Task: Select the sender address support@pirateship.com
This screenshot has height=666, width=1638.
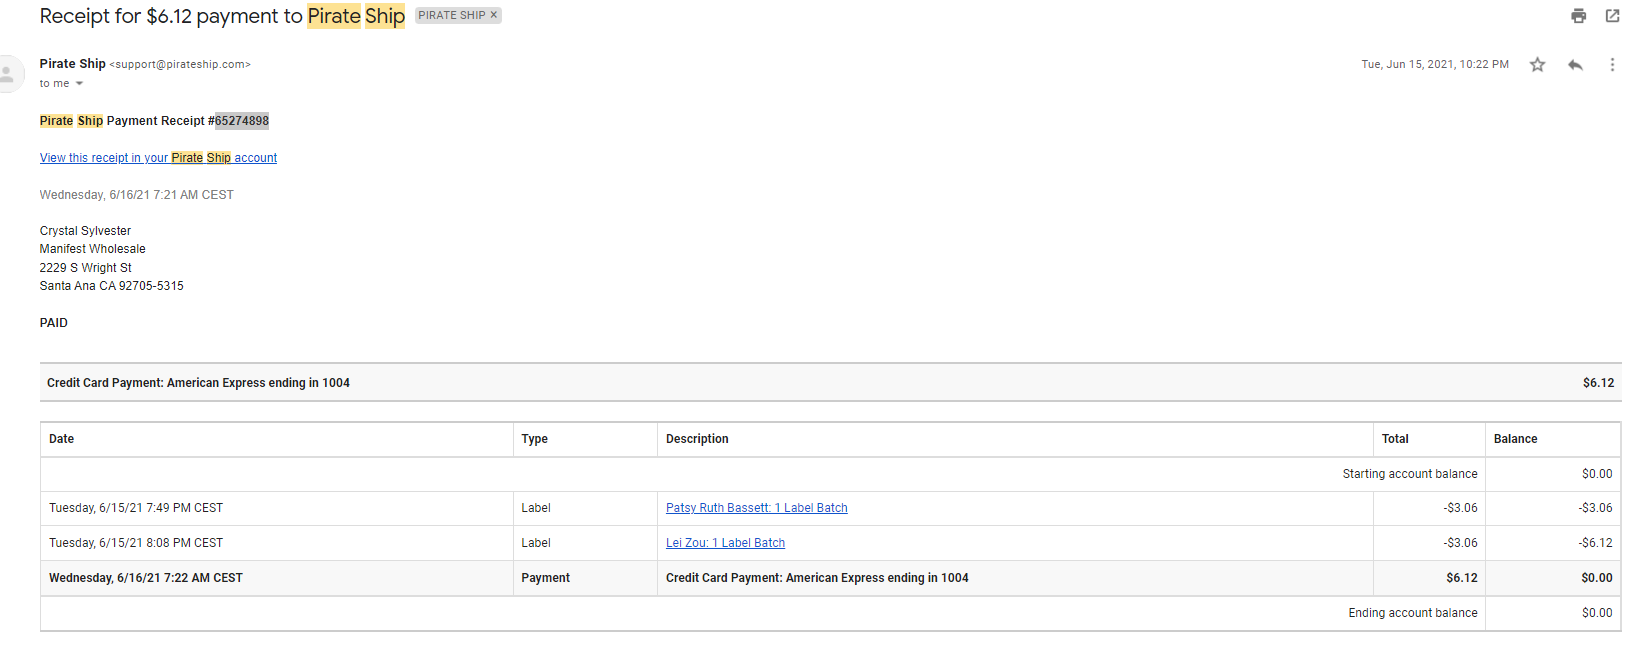Action: 180,64
